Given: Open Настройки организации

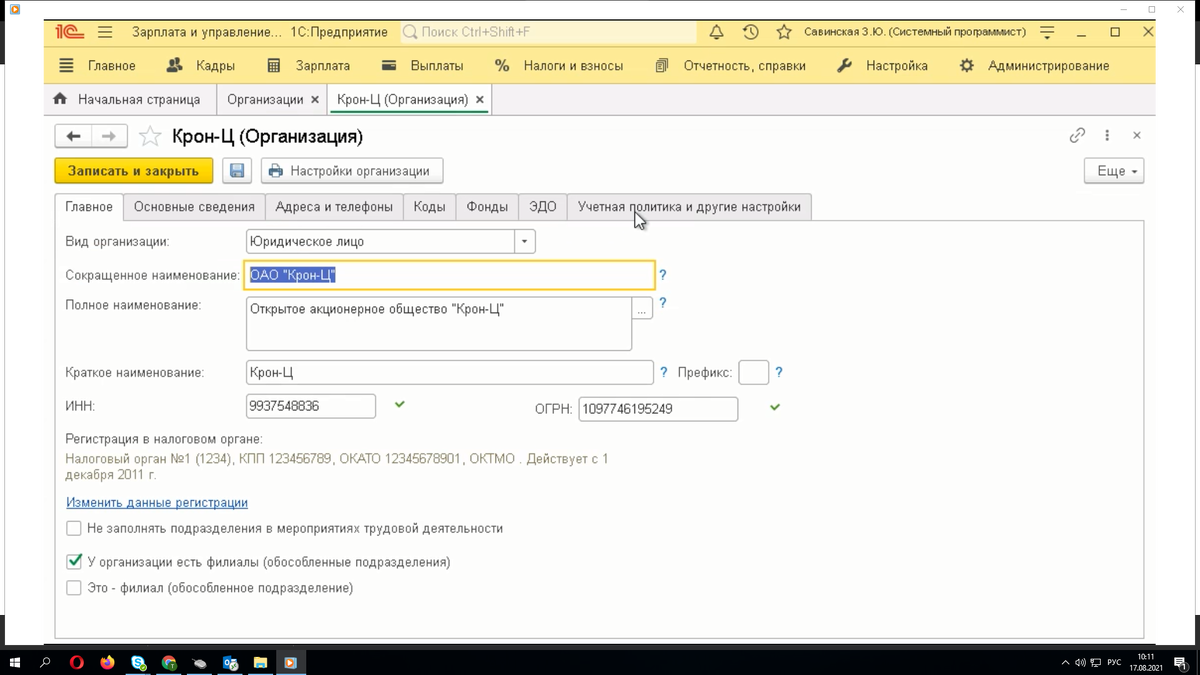Looking at the screenshot, I should (352, 171).
